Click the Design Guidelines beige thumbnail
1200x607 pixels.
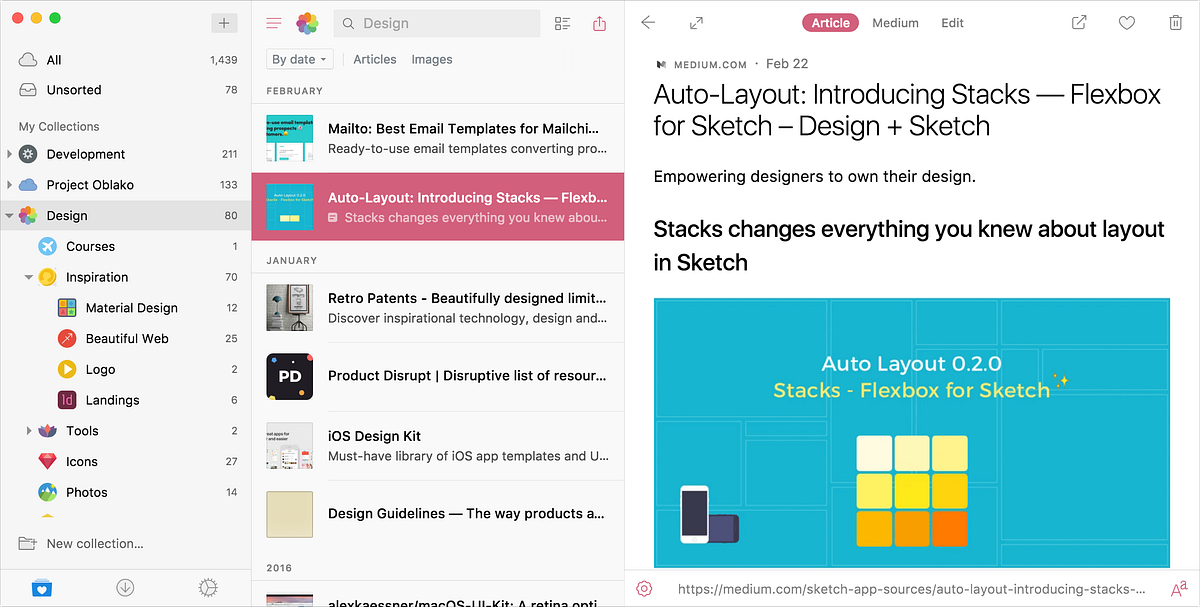290,514
